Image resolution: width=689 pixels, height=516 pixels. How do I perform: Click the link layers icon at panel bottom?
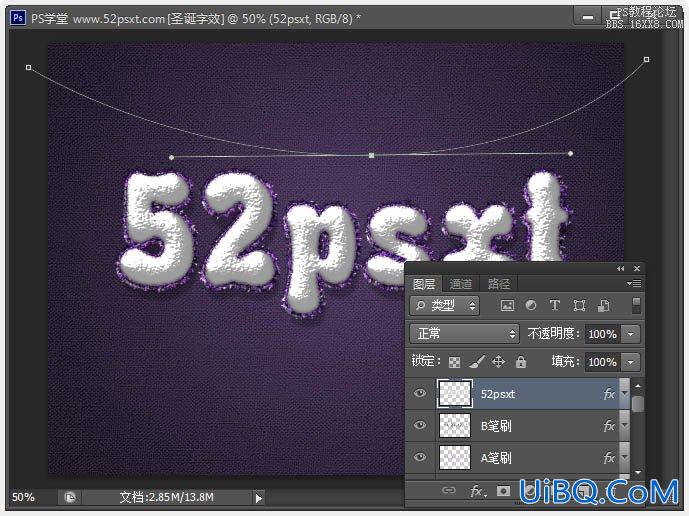click(449, 490)
